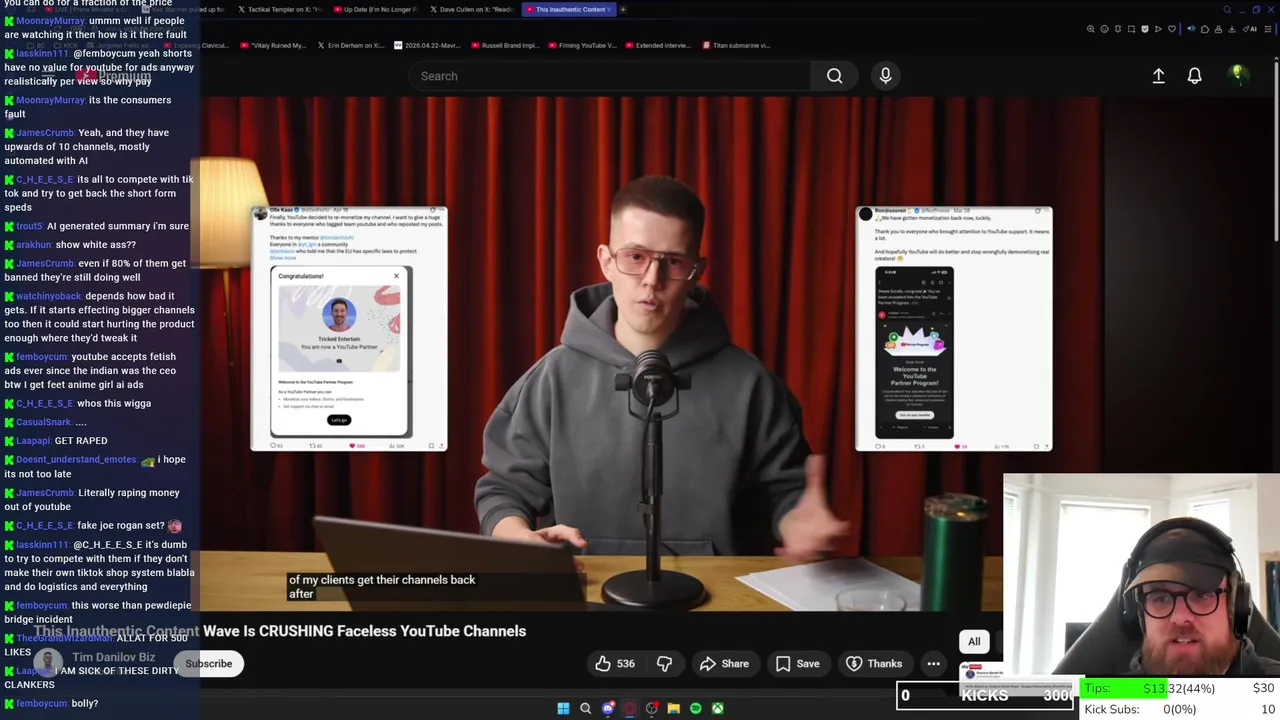
Task: Open the Extended intervie bookmark
Action: (x=658, y=45)
